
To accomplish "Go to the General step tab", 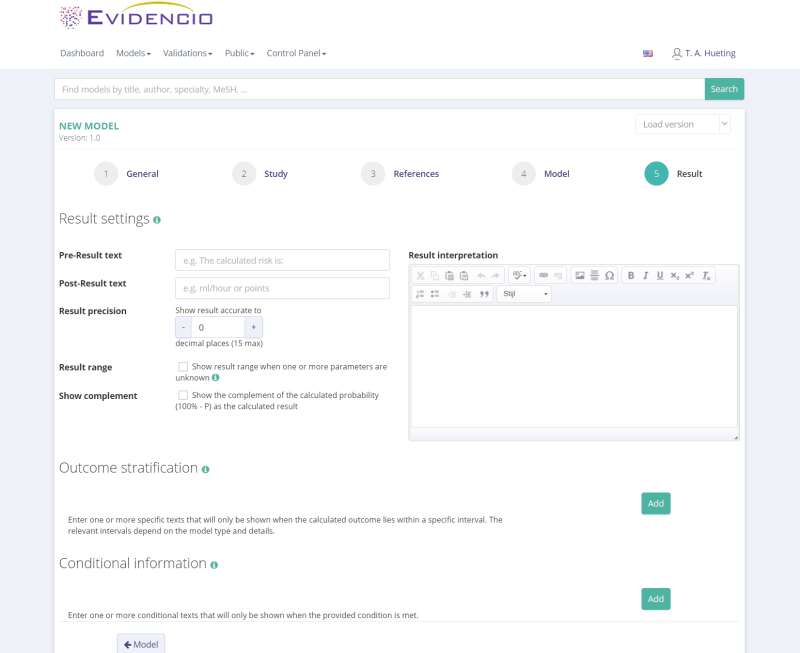I will click(x=142, y=174).
